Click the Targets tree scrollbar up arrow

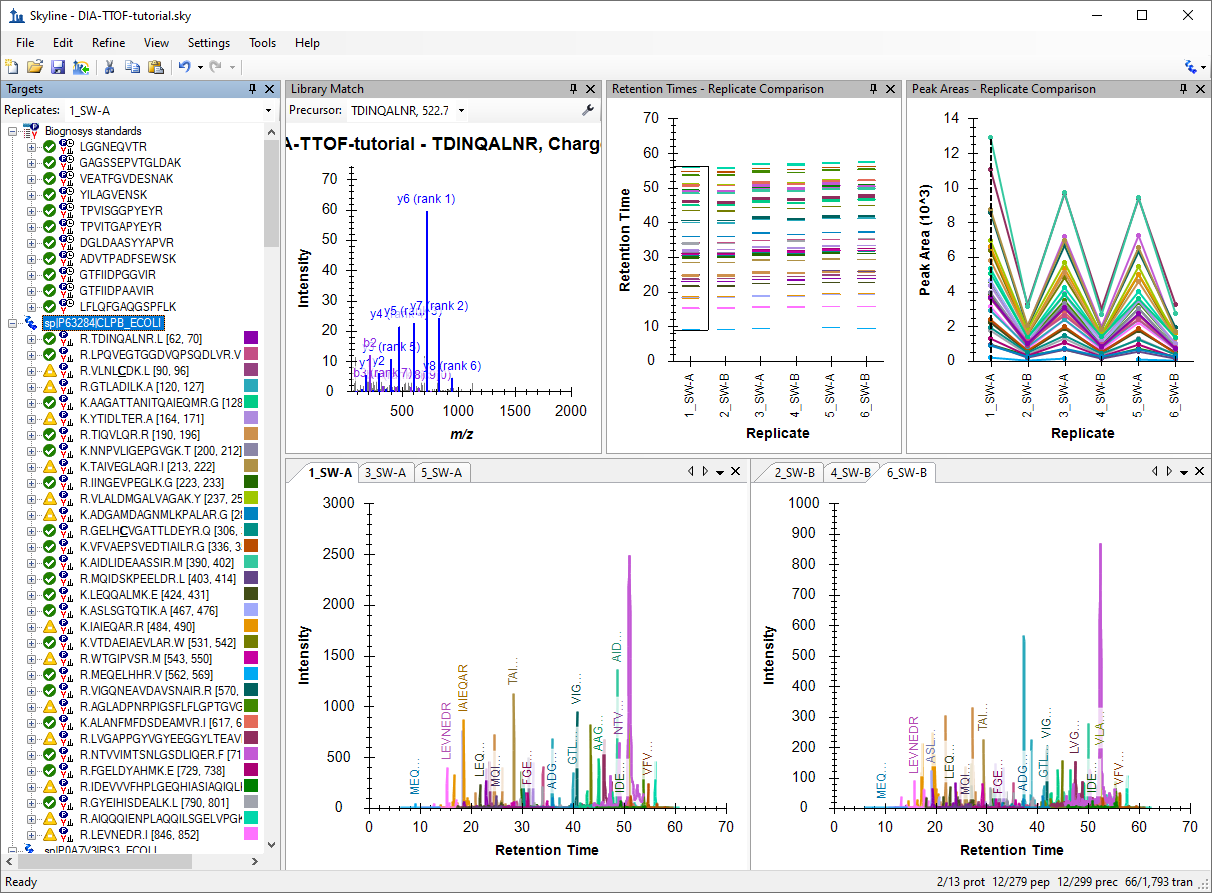tap(271, 130)
